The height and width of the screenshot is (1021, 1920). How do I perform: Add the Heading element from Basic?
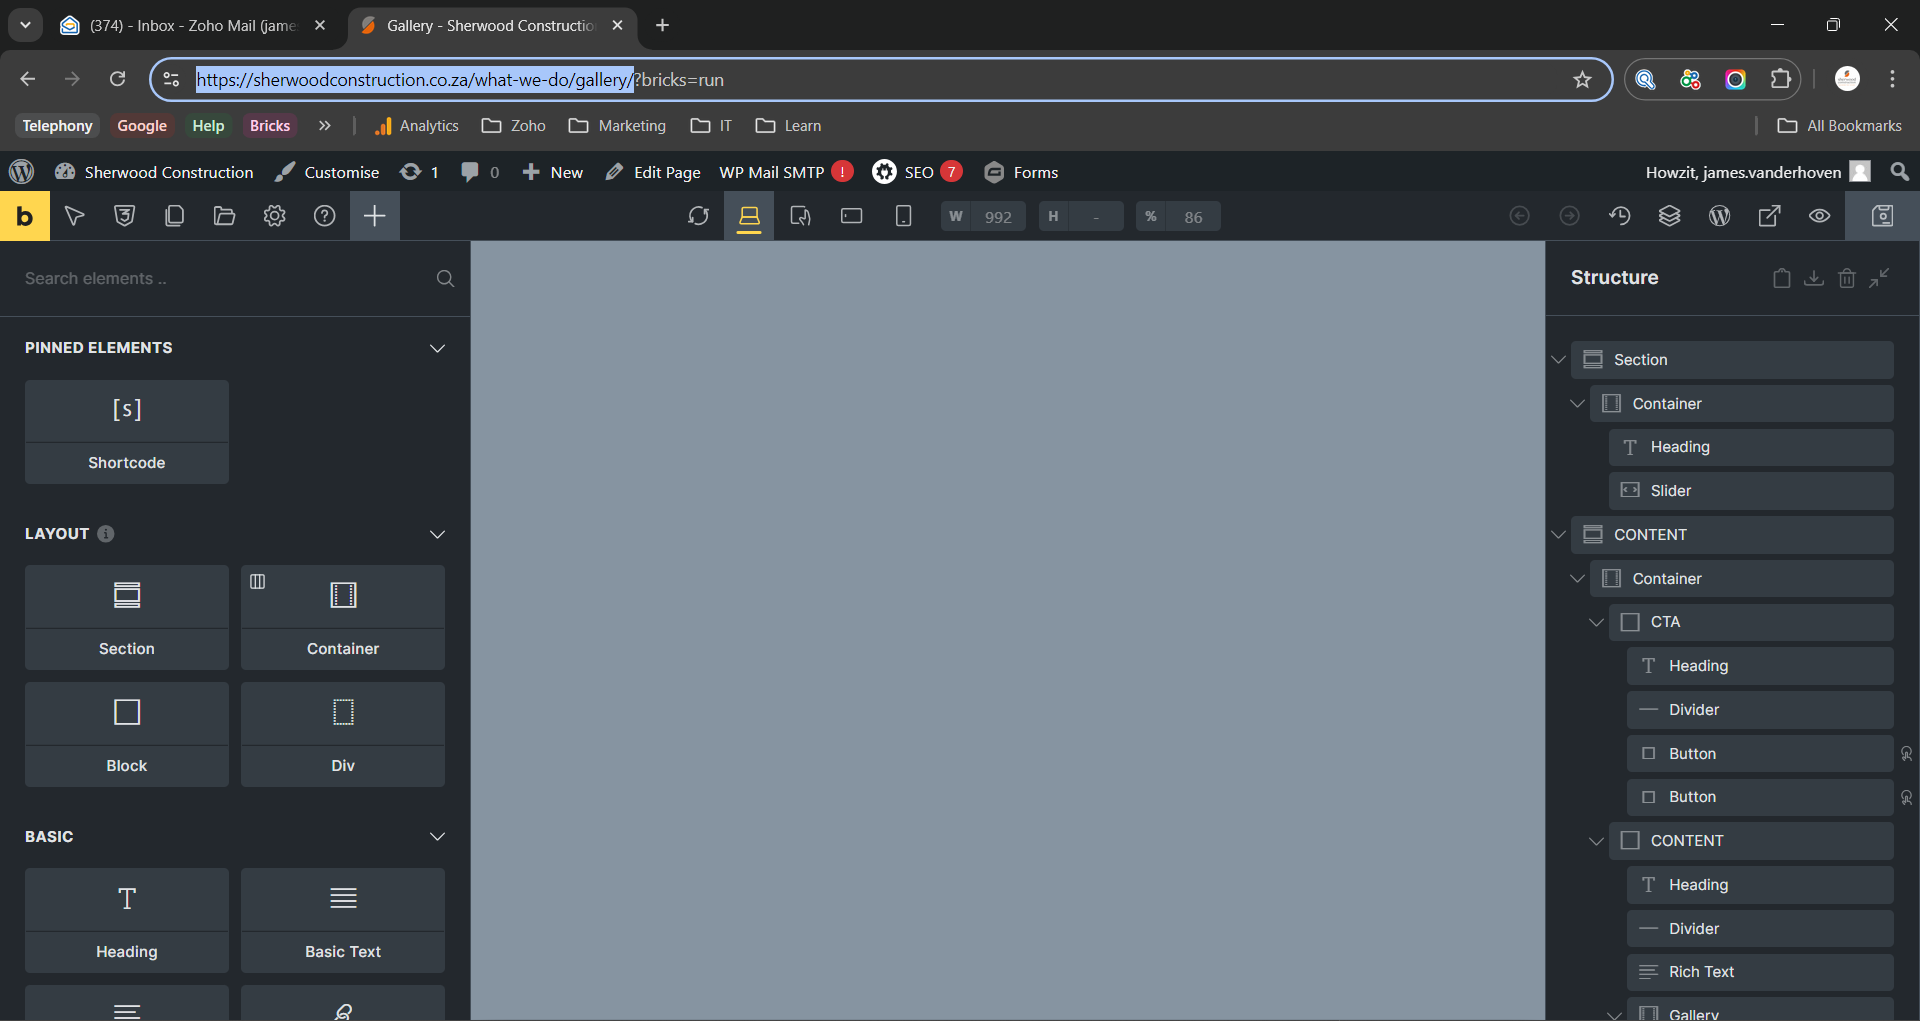coord(127,921)
